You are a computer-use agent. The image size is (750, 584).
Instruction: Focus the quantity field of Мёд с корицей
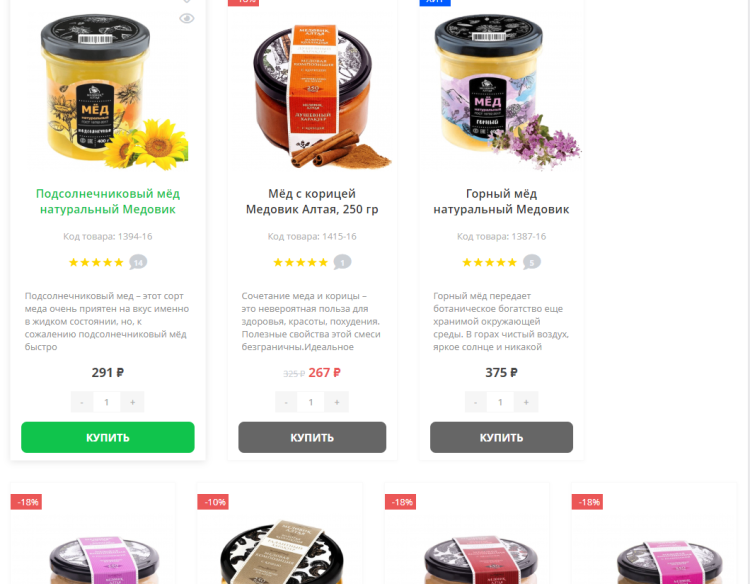pos(311,402)
